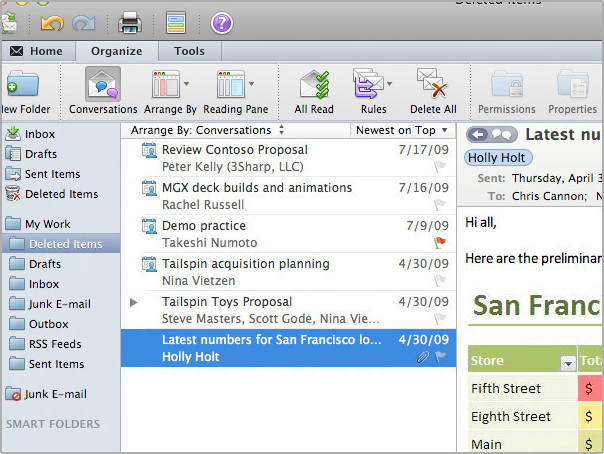Click the Undo arrow icon
The height and width of the screenshot is (454, 604).
[x=52, y=23]
